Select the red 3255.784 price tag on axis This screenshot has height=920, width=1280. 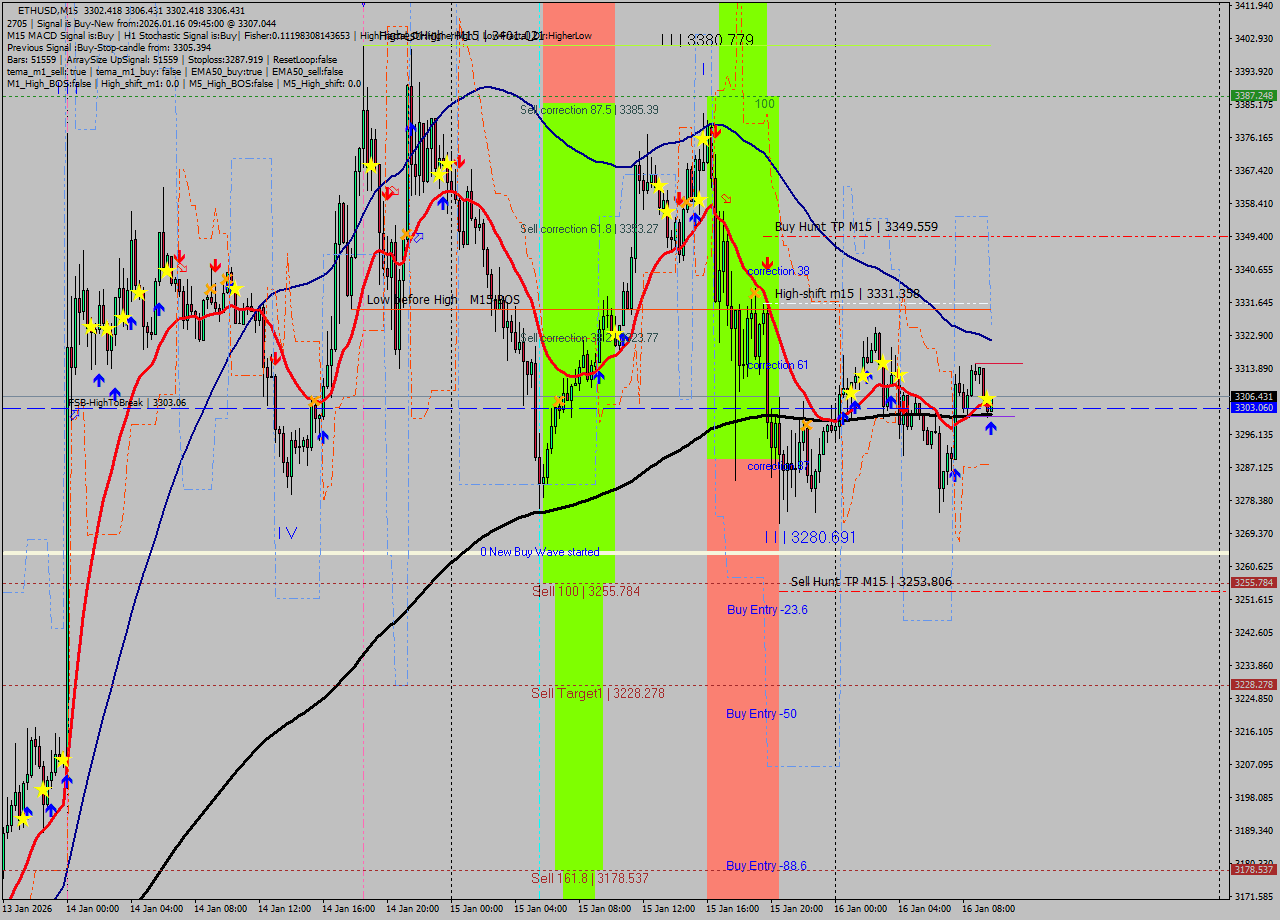pyautogui.click(x=1253, y=583)
